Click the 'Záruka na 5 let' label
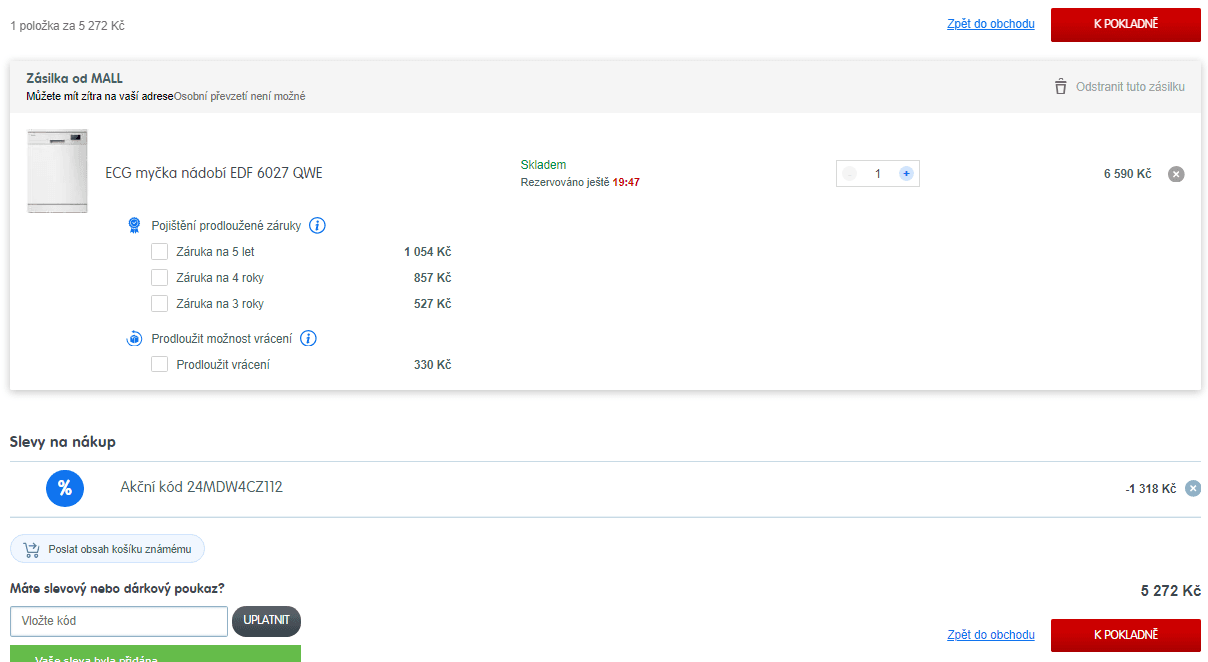This screenshot has height=662, width=1208. tap(215, 252)
